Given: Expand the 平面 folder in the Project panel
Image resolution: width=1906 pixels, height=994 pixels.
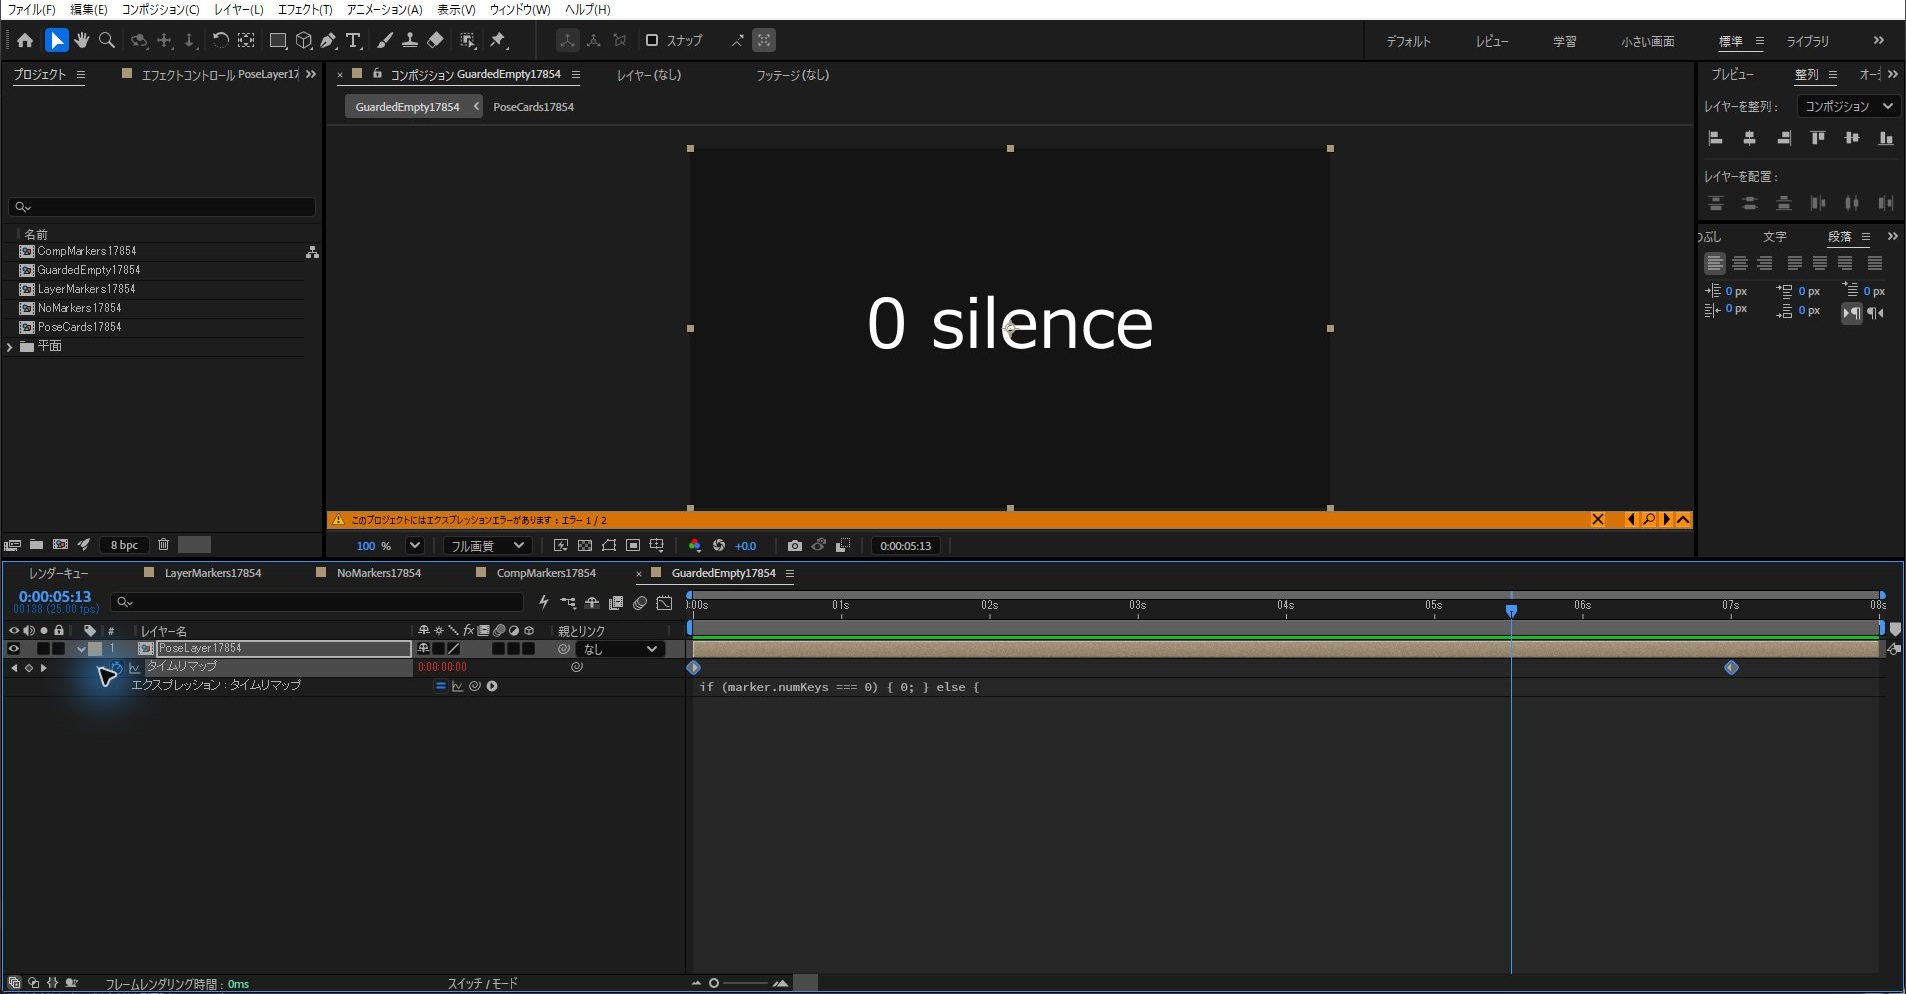Looking at the screenshot, I should pos(10,346).
